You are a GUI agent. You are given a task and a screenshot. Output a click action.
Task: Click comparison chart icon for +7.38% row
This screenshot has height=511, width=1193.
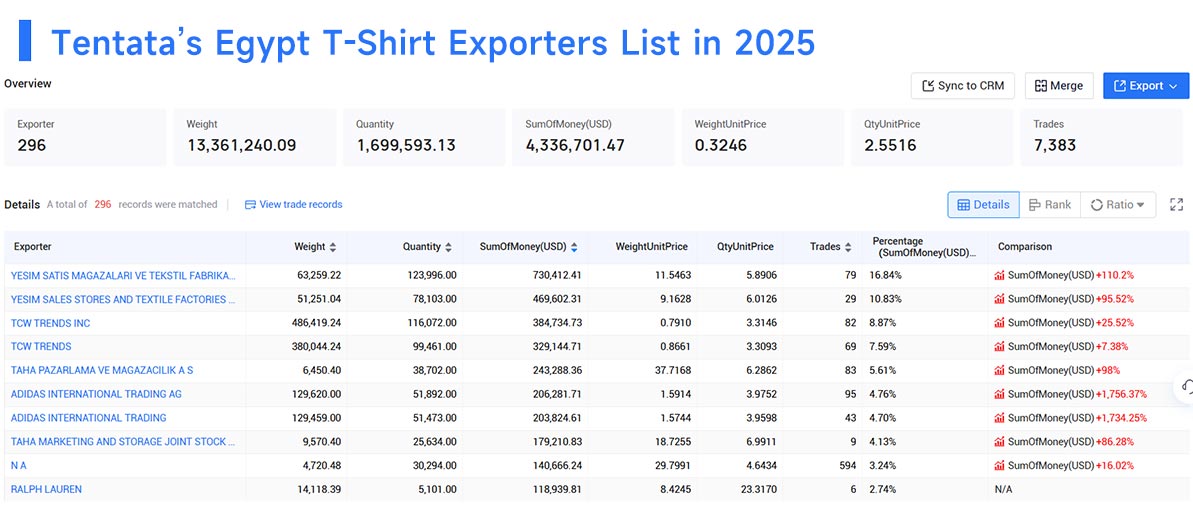[x=999, y=347]
